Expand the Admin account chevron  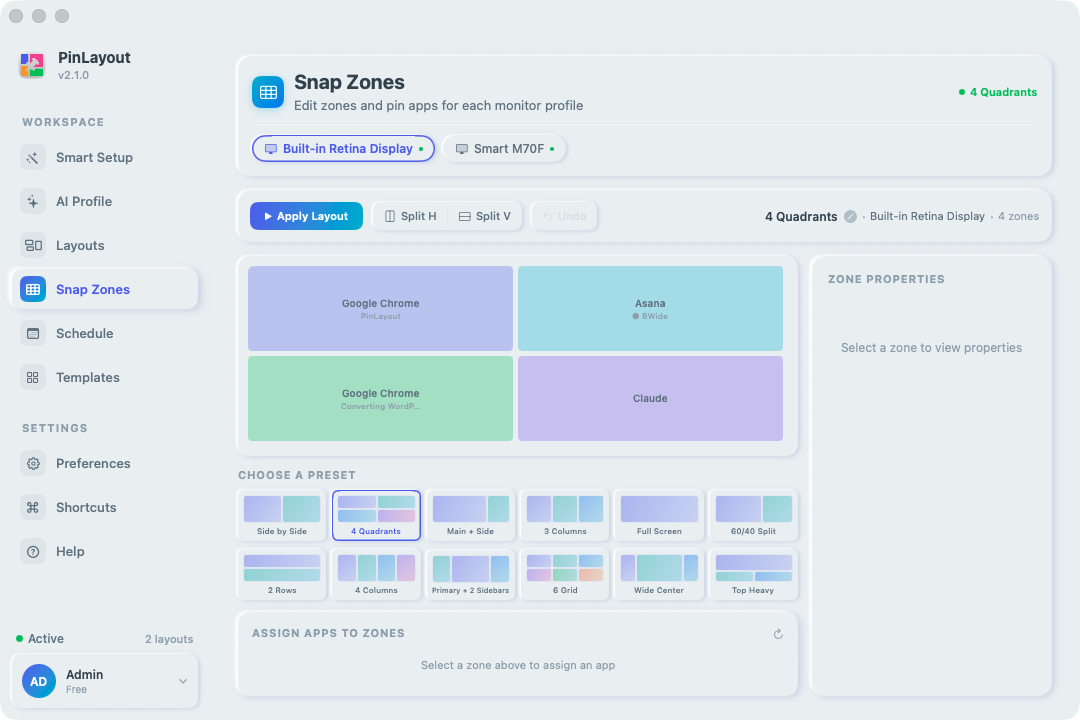click(183, 681)
